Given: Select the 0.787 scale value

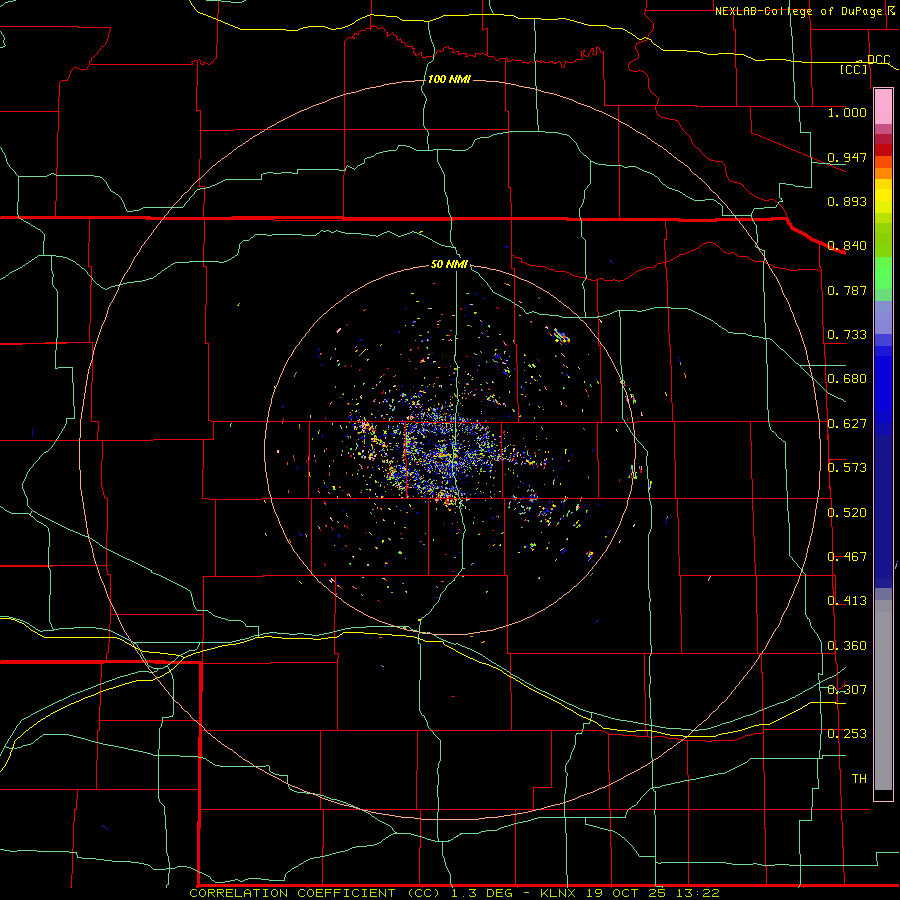Looking at the screenshot, I should pos(847,290).
